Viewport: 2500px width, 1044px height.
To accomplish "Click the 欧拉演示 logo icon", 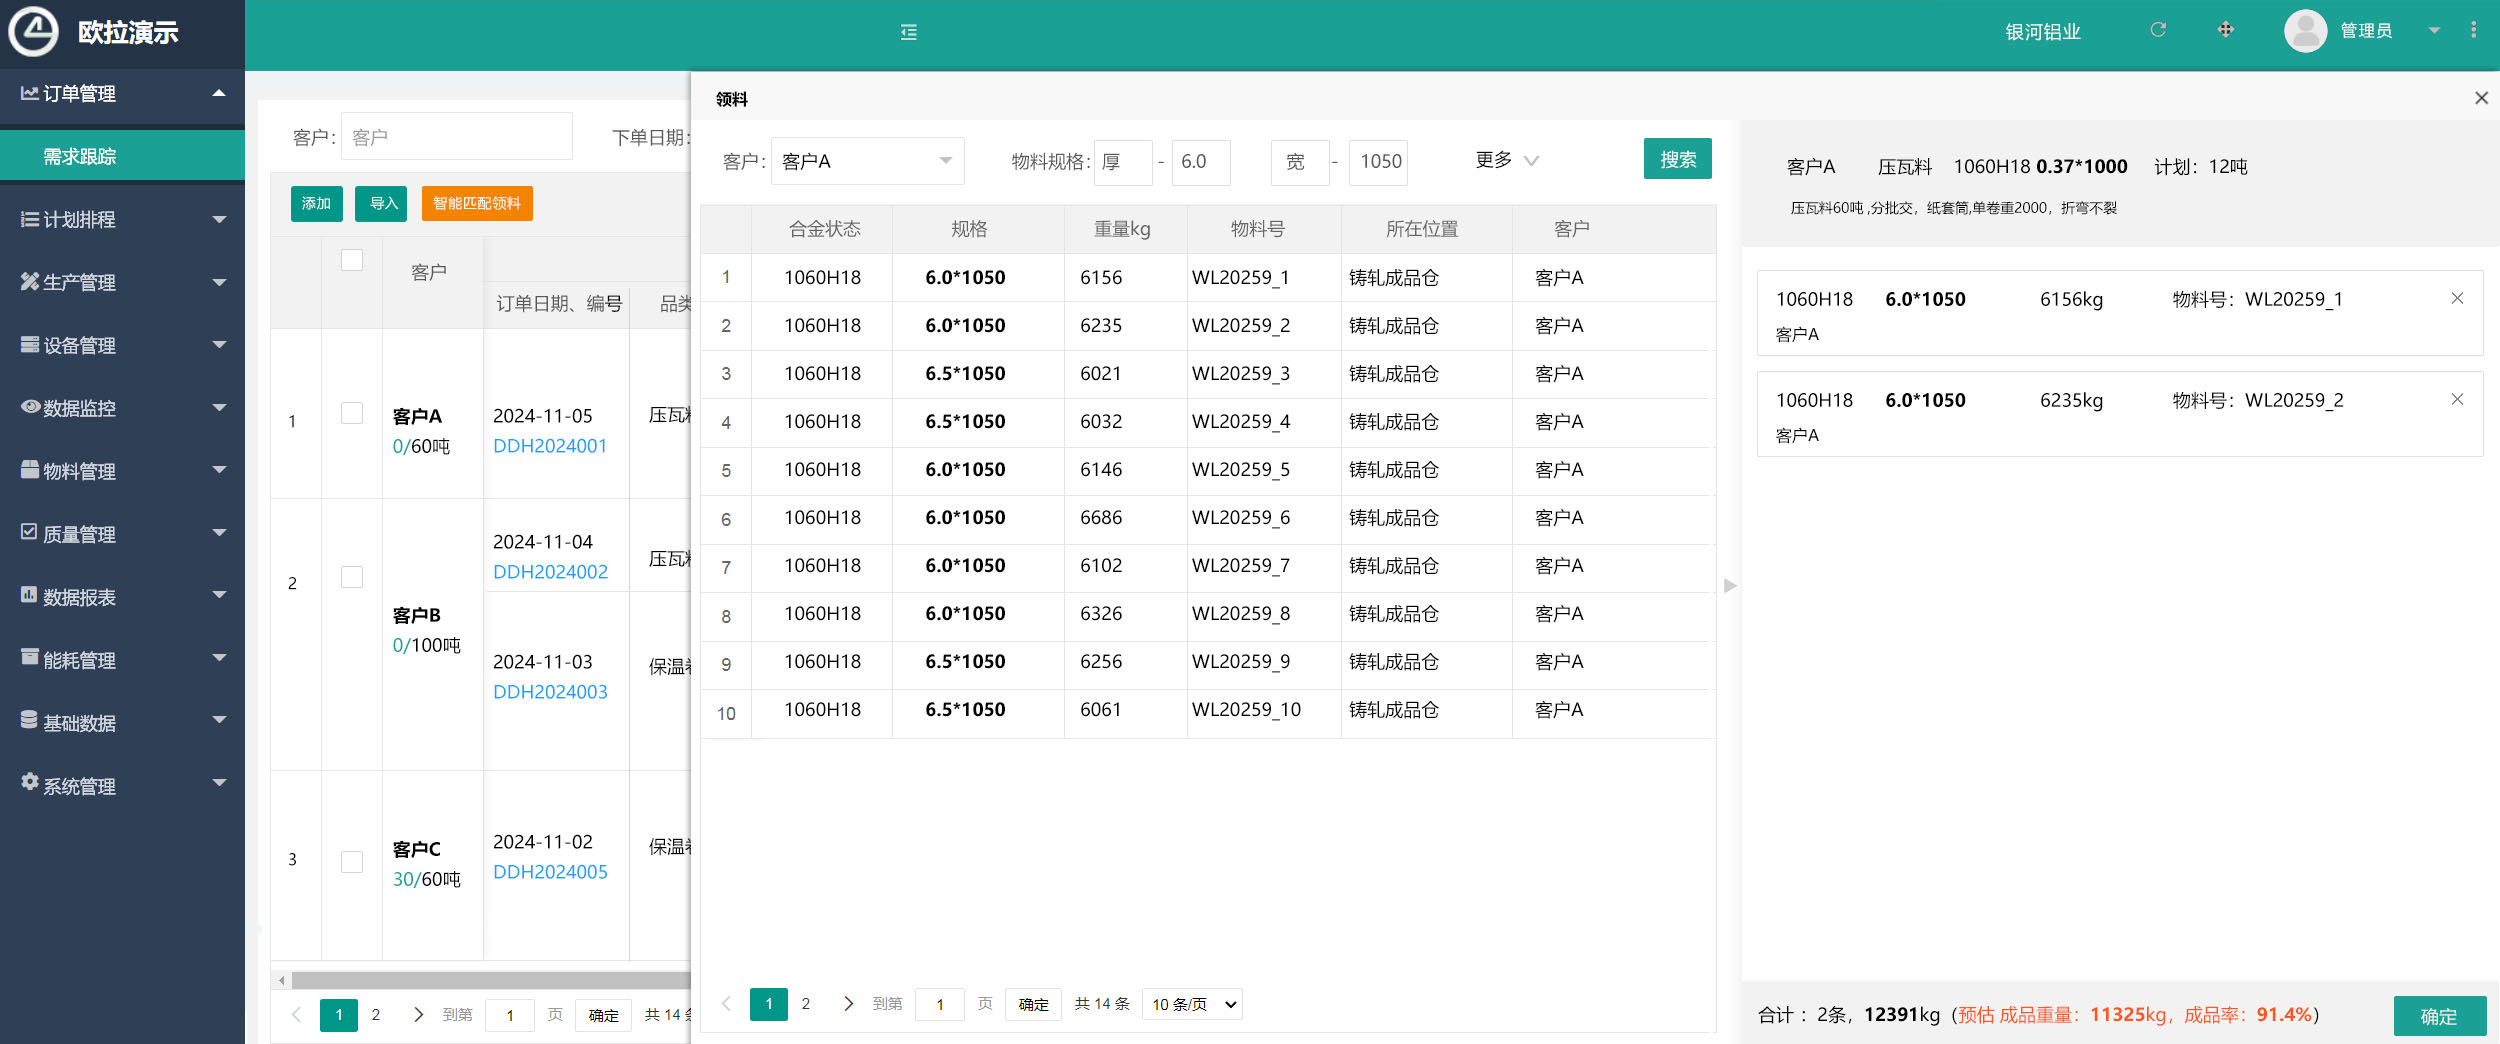I will (x=33, y=31).
